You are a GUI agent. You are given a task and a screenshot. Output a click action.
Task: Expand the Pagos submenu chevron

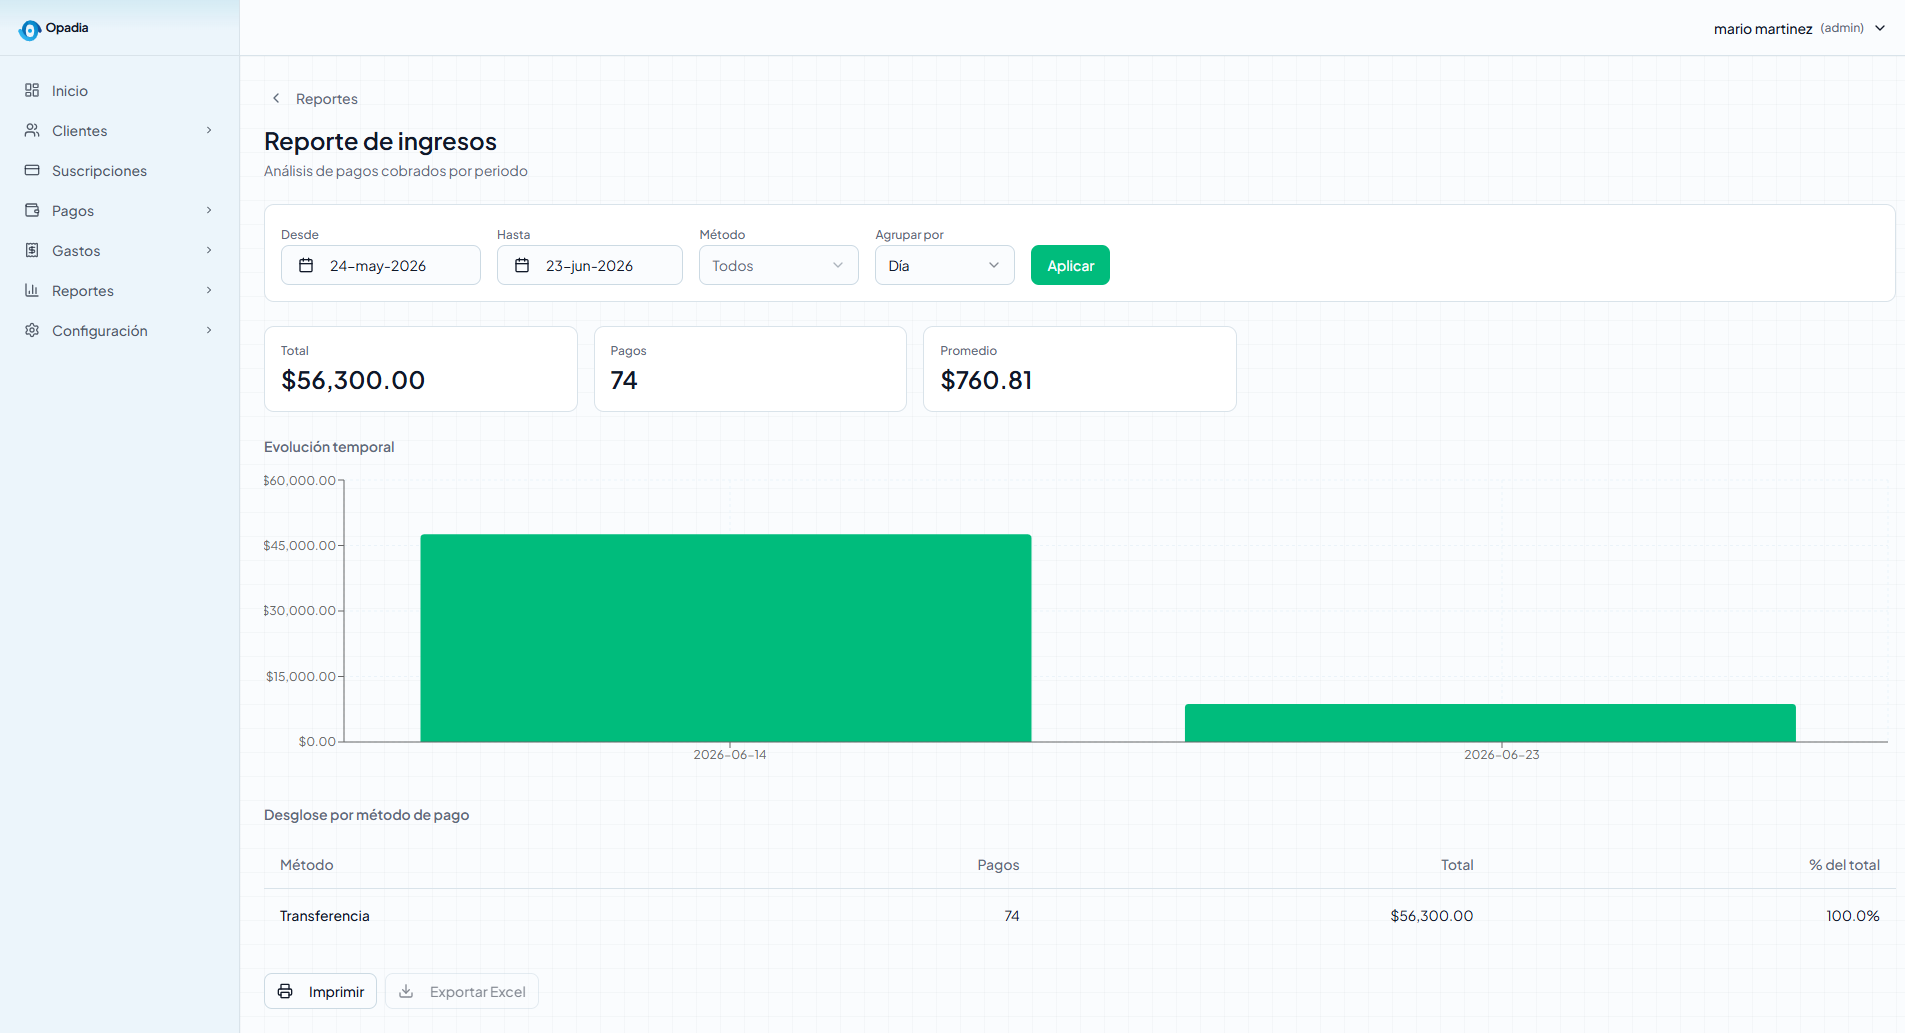click(209, 210)
